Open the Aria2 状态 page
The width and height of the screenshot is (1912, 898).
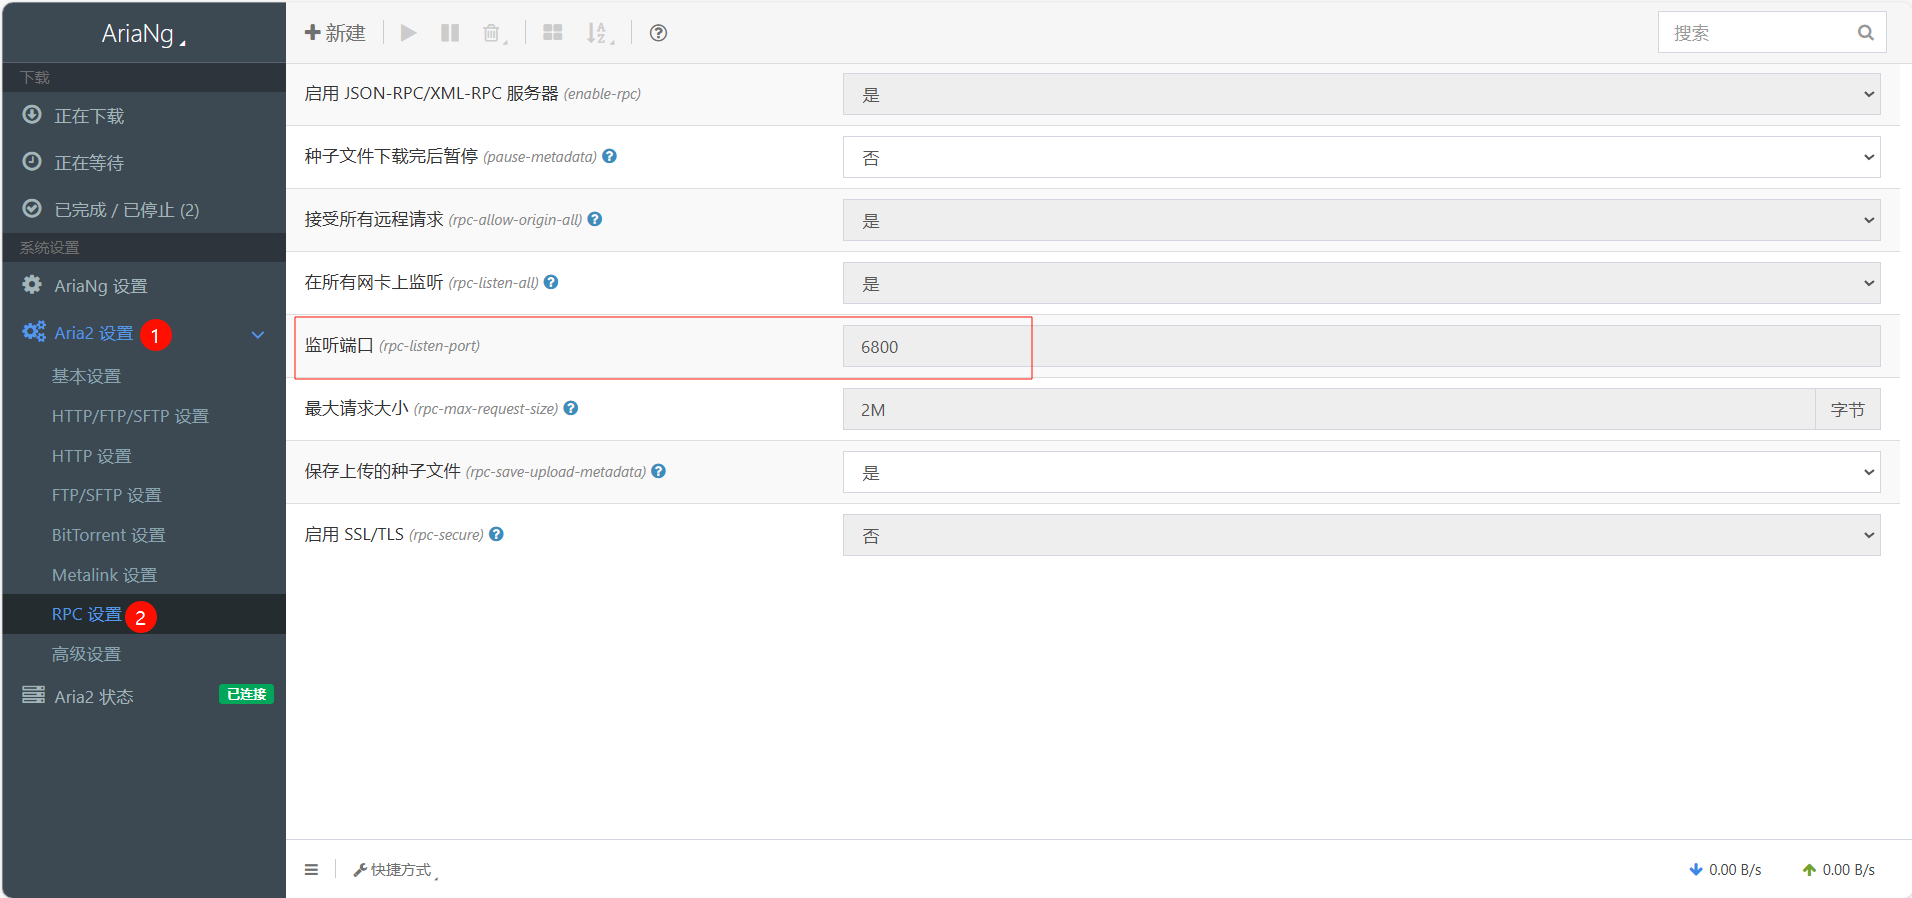coord(93,696)
